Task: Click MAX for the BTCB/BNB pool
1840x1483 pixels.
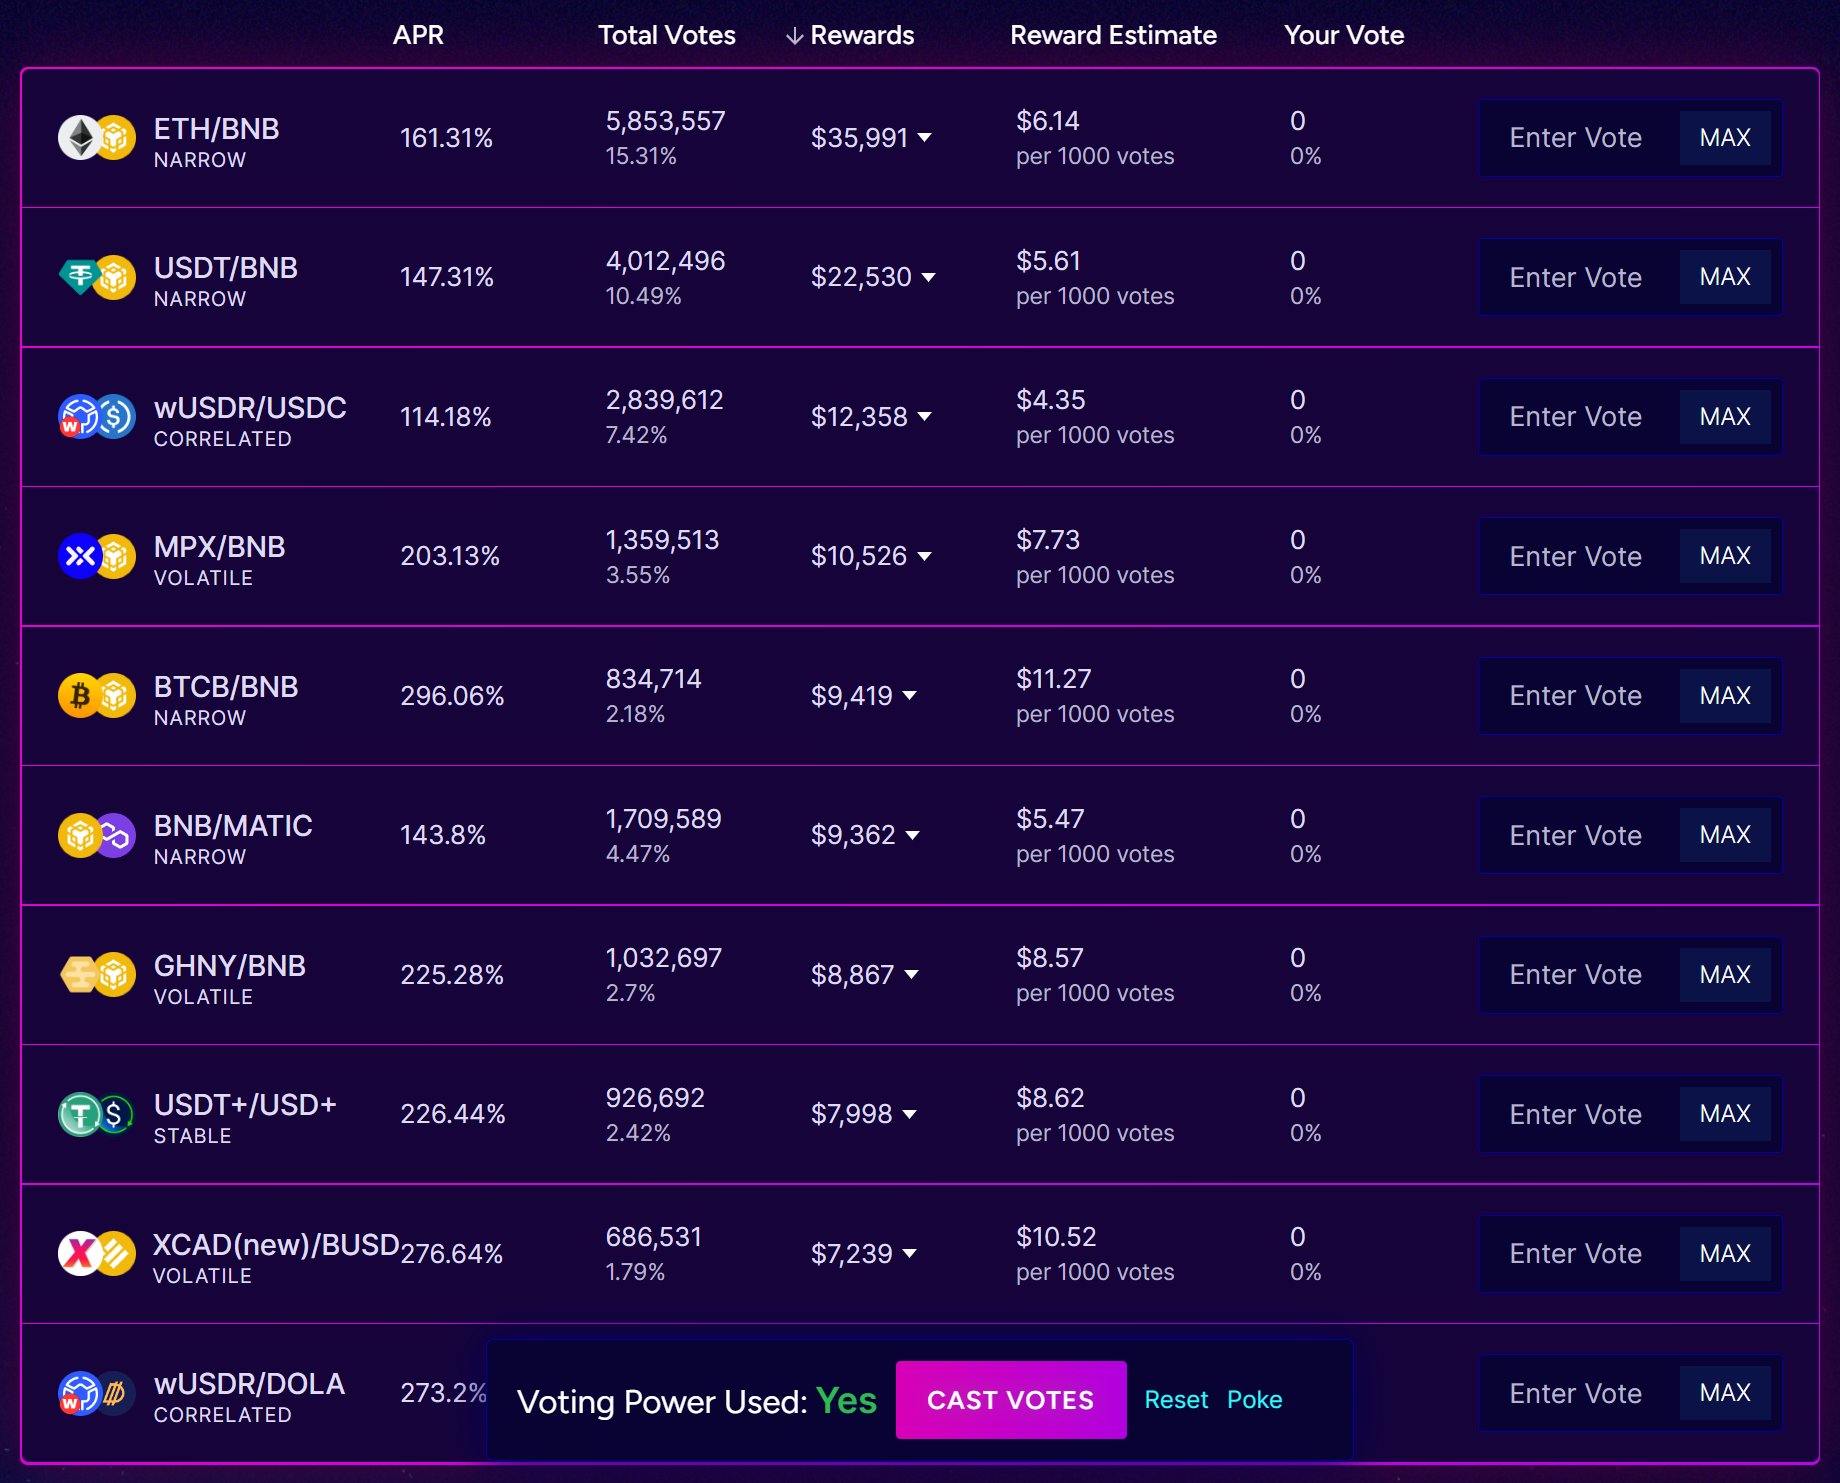Action: 1725,696
